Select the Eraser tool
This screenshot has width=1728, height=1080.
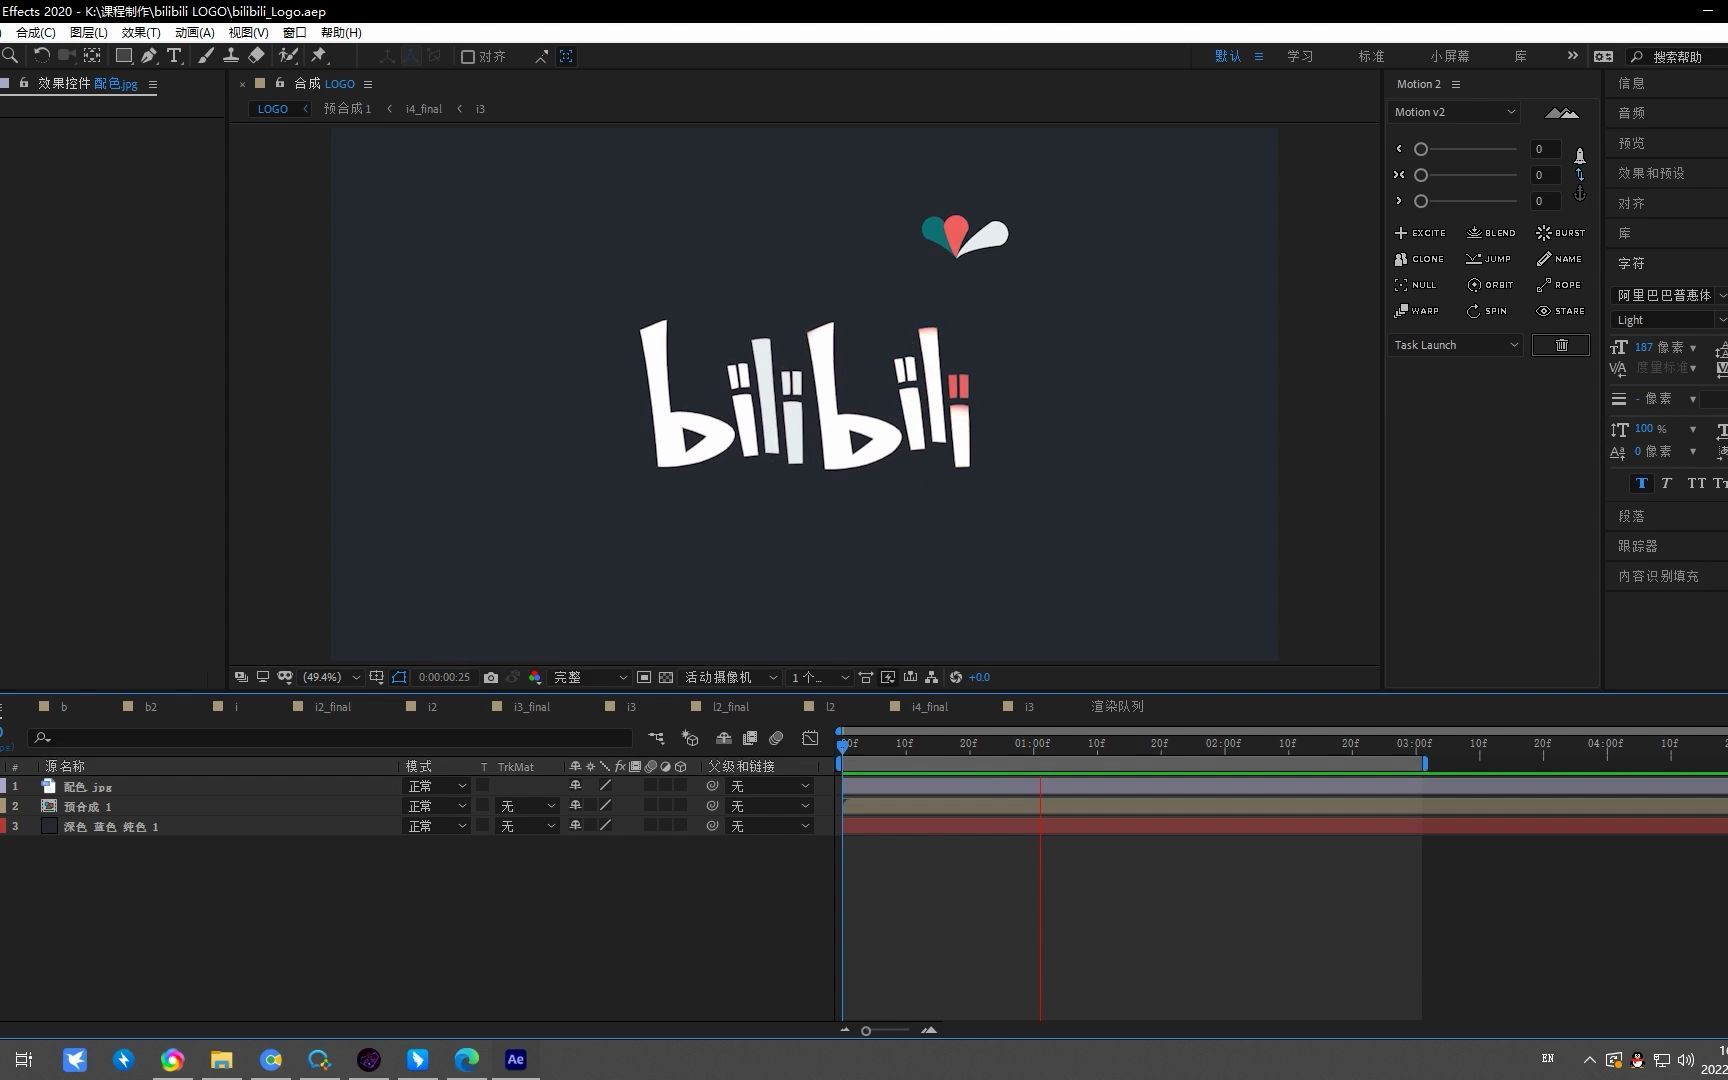[x=257, y=56]
